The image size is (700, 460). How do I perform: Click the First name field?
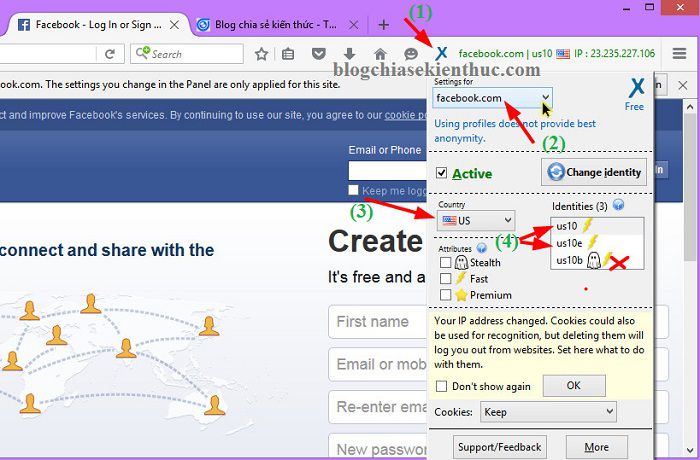coord(377,322)
